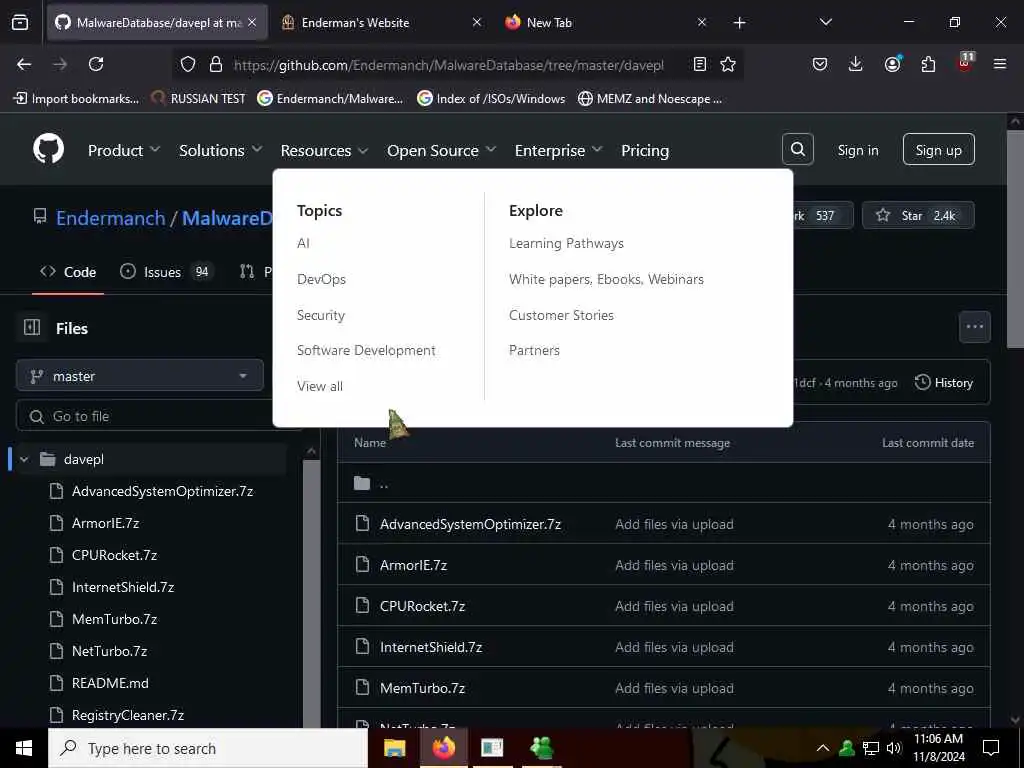This screenshot has height=768, width=1024.
Task: Open the RUSSIAN TEST bookmark
Action: click(199, 99)
